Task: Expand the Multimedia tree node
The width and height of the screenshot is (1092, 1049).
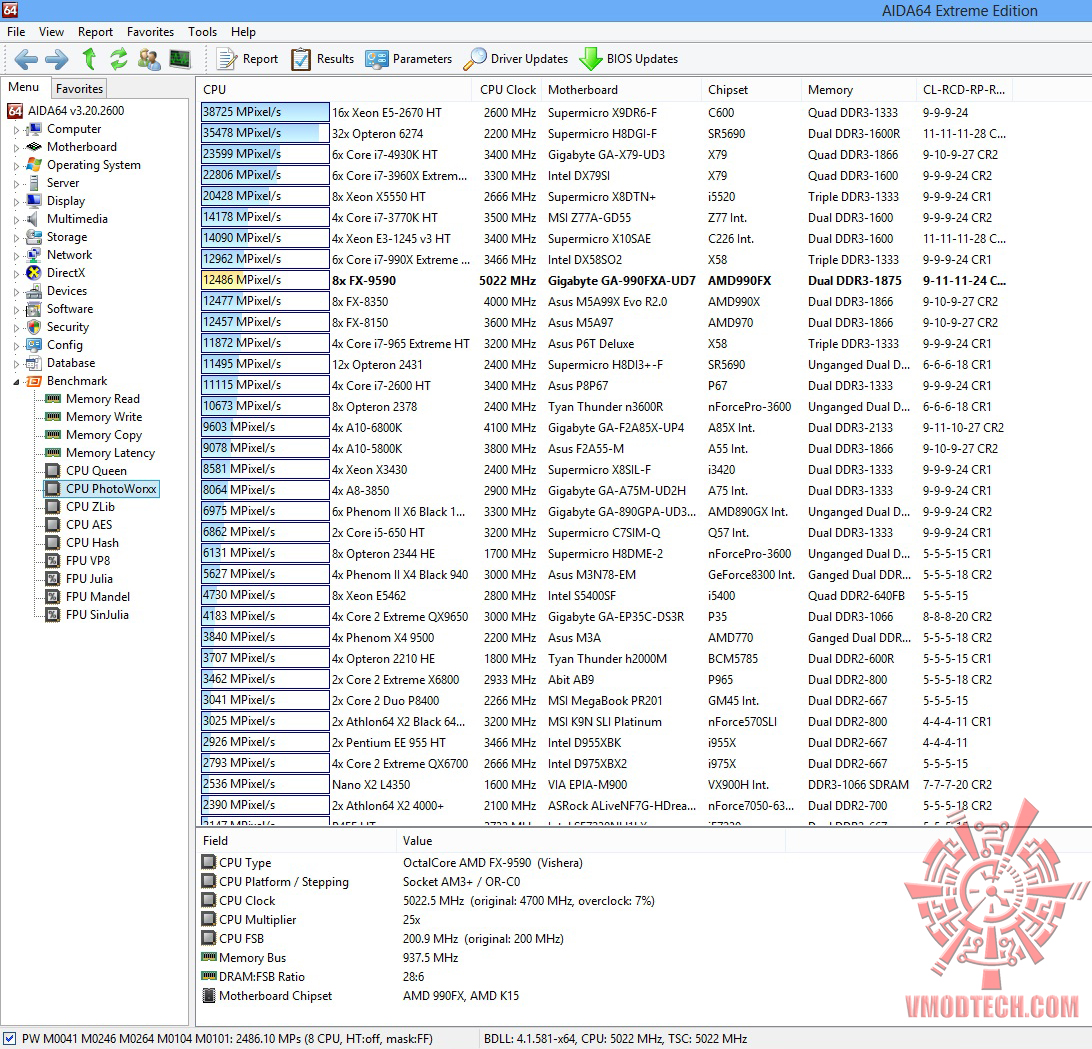Action: pos(16,220)
